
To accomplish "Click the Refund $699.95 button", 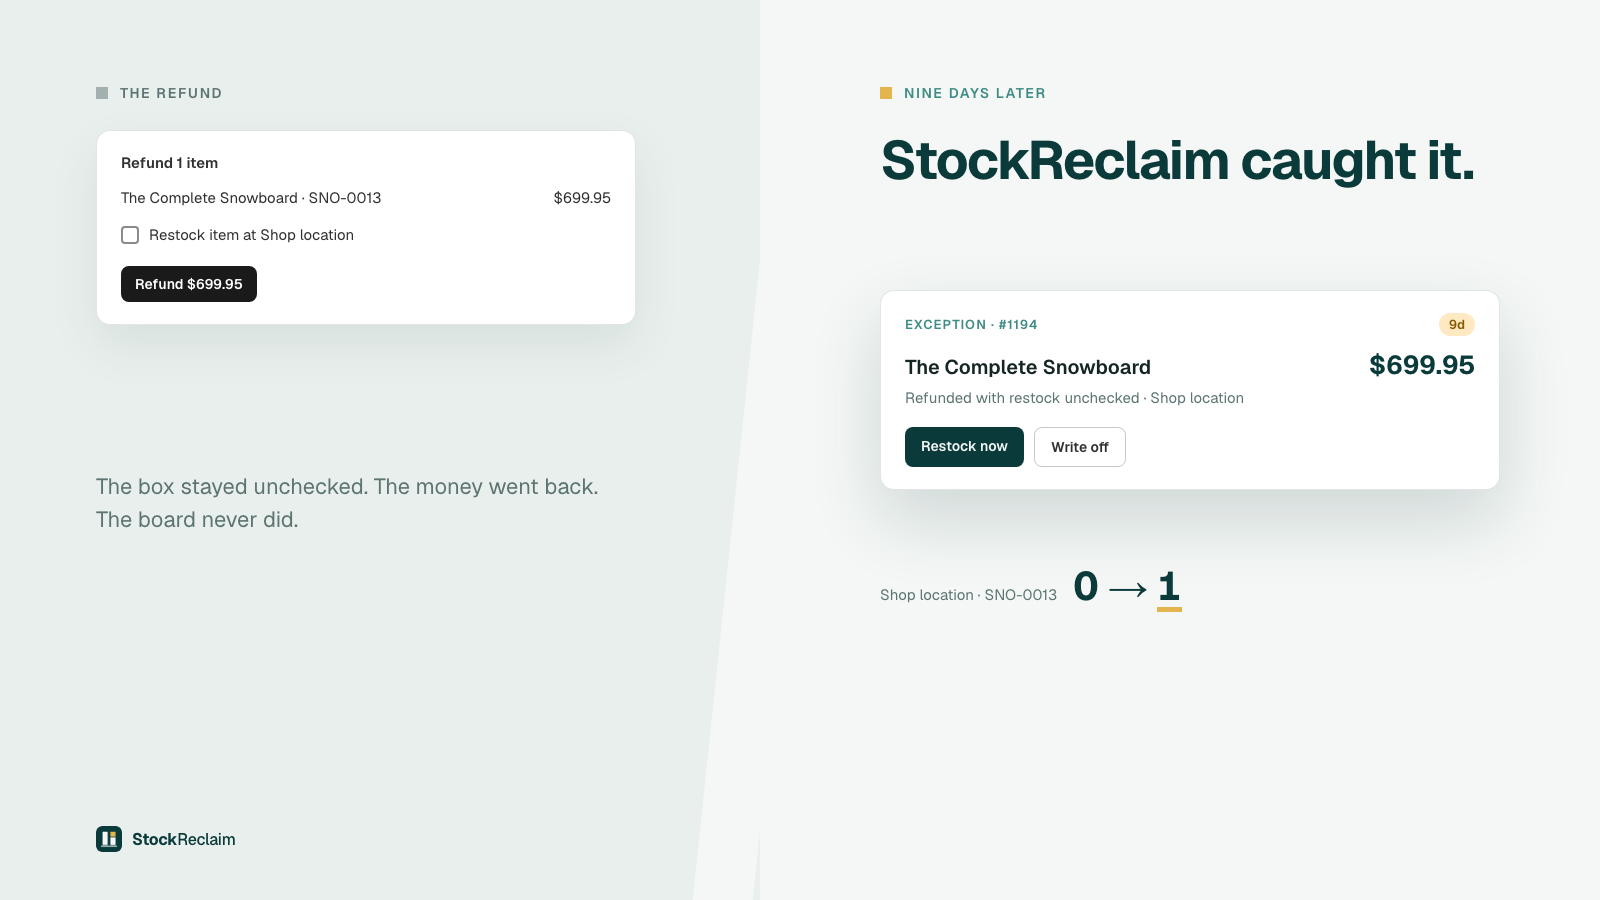I will (x=189, y=284).
